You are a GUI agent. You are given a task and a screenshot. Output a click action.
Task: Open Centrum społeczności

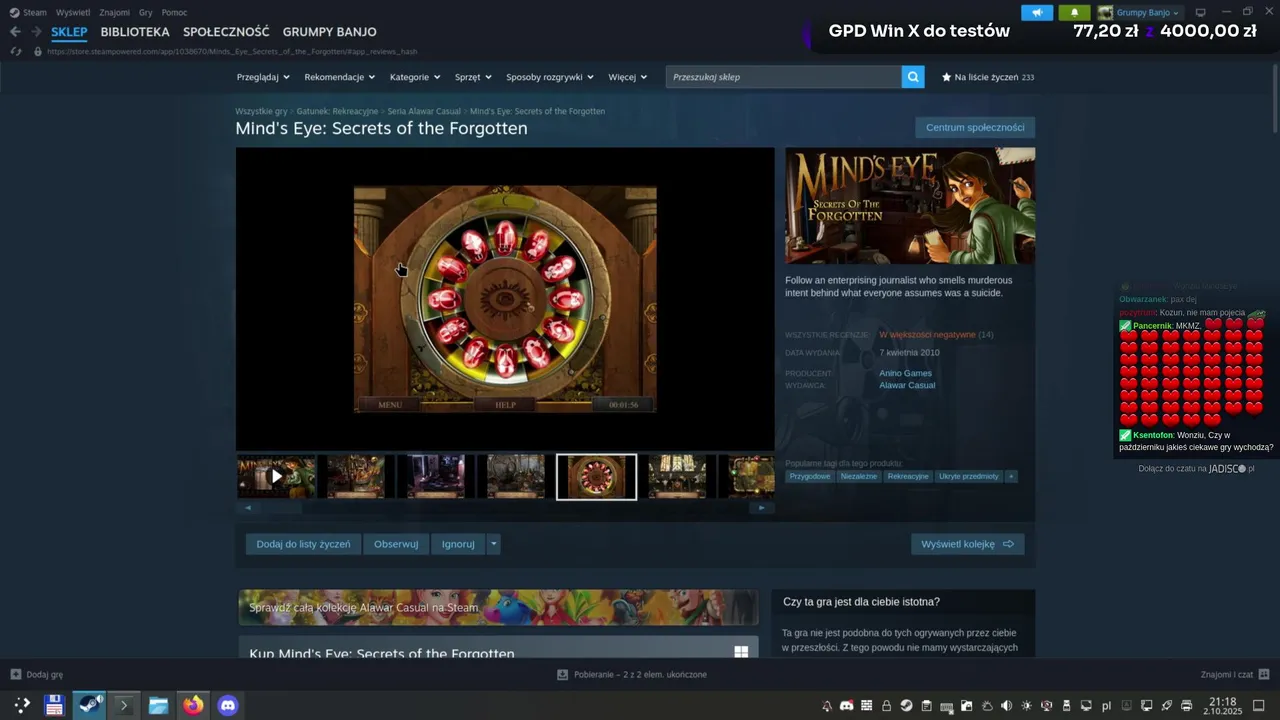(975, 127)
